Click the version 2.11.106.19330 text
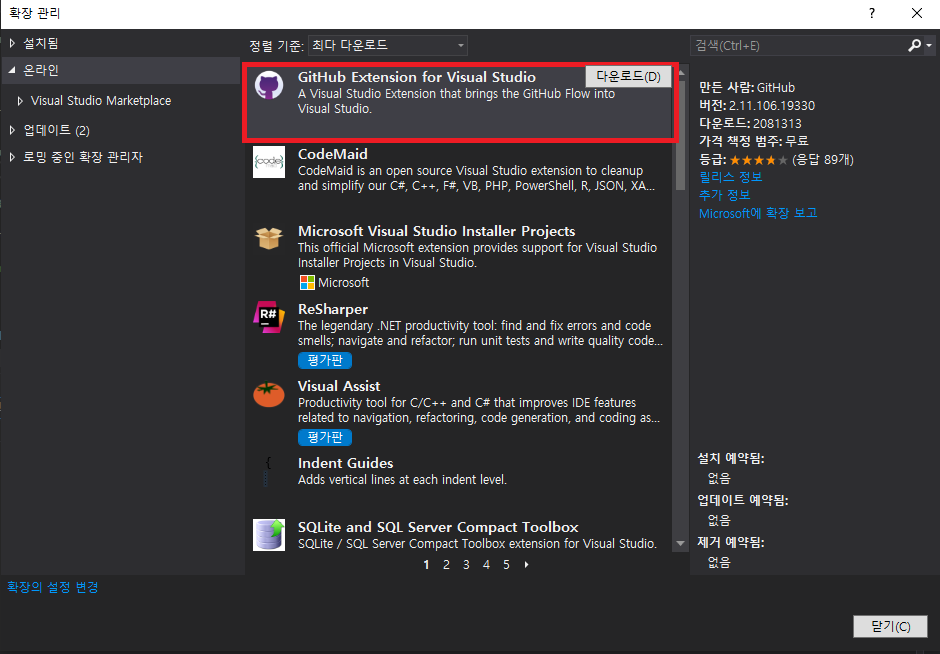The image size is (940, 654). (x=772, y=106)
